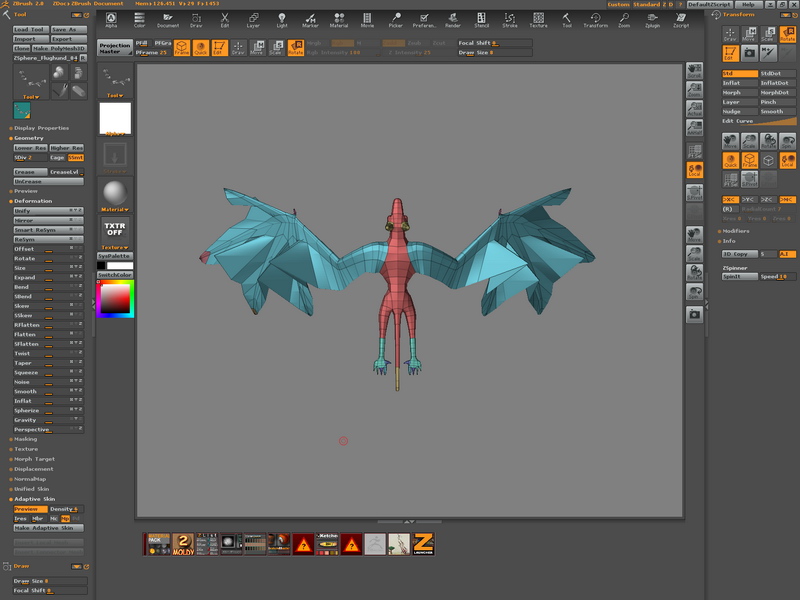
Task: Open the Material selector dropdown
Action: point(115,195)
